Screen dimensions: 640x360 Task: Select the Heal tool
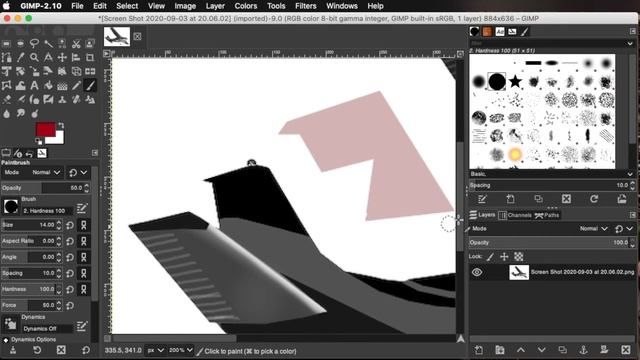click(76, 99)
